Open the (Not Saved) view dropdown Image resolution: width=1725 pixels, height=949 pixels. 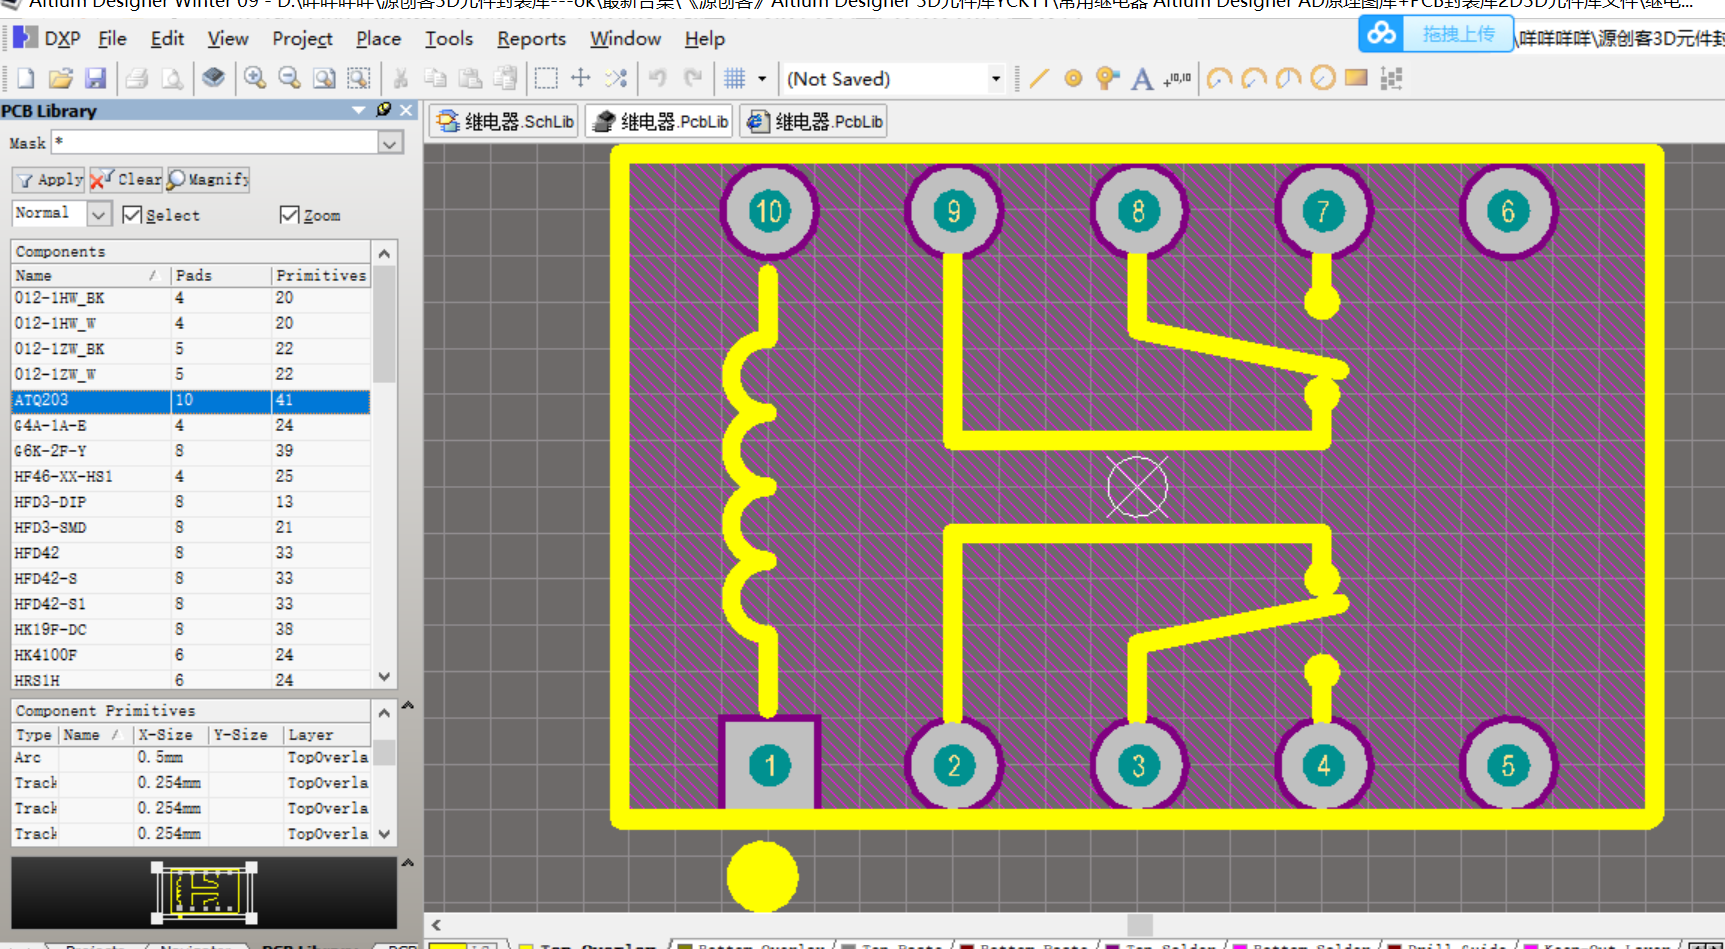(x=995, y=78)
